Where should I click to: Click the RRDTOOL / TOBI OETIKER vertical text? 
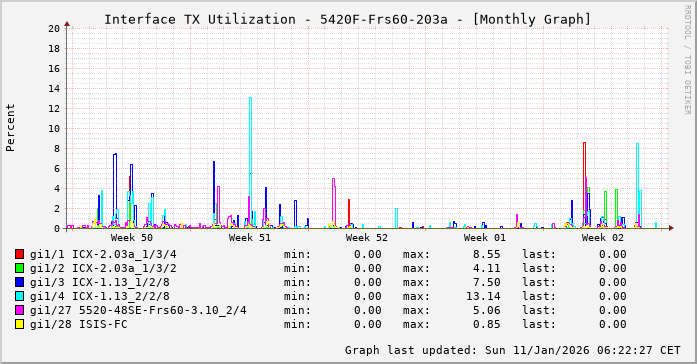pos(688,60)
